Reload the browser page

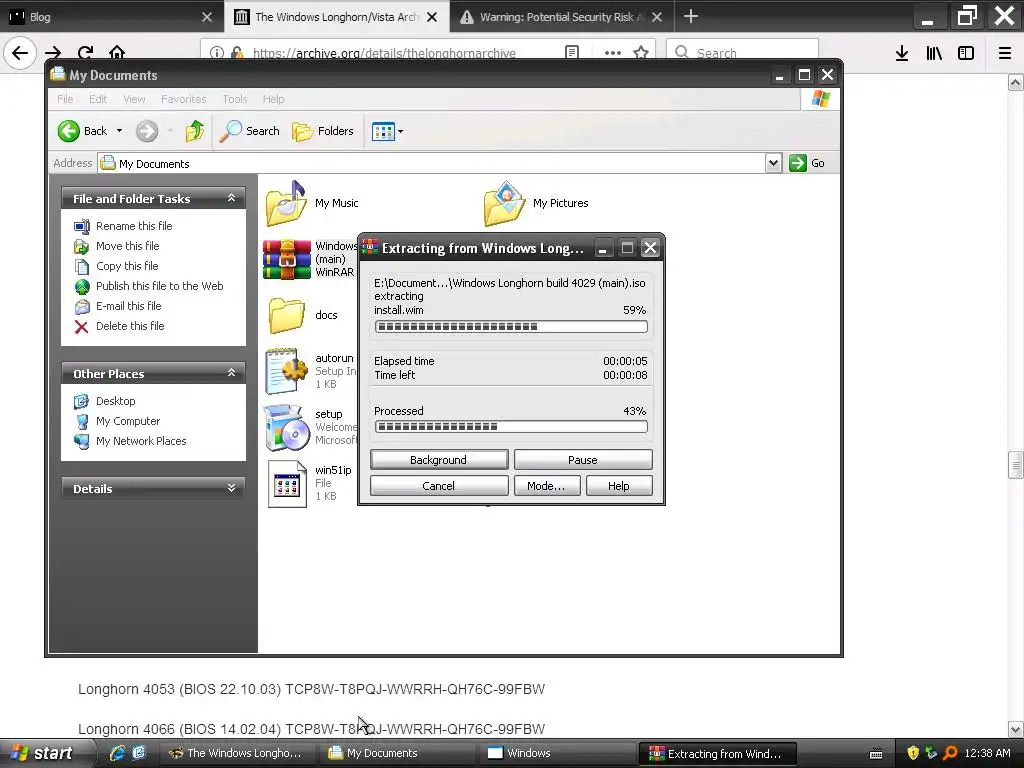85,53
